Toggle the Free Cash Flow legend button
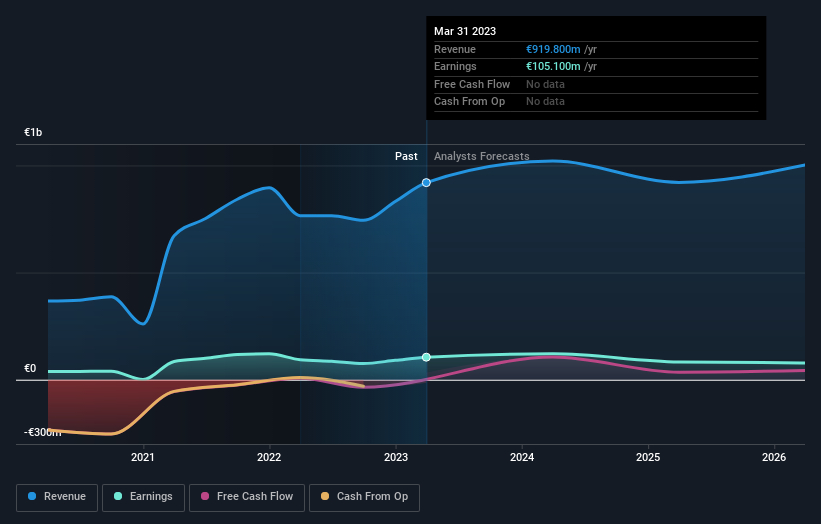 tap(247, 497)
